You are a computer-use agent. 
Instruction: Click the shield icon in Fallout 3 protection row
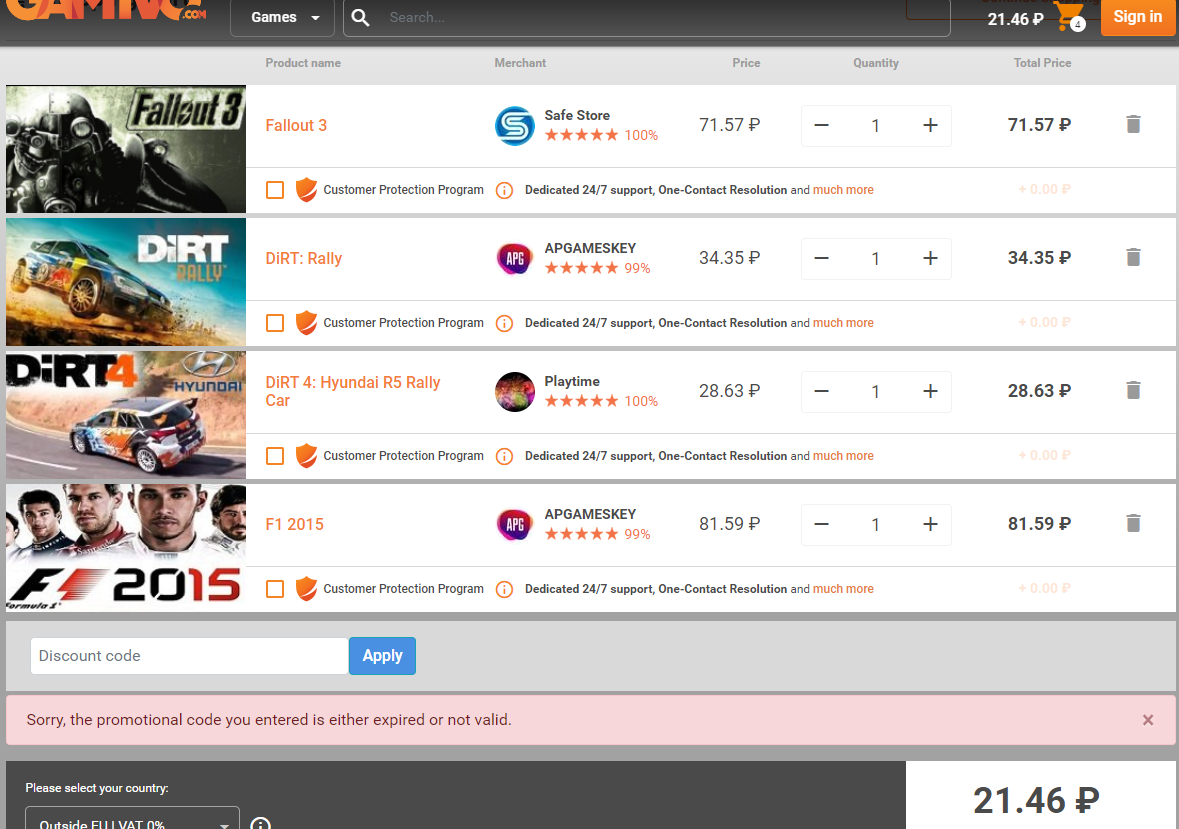[x=306, y=189]
